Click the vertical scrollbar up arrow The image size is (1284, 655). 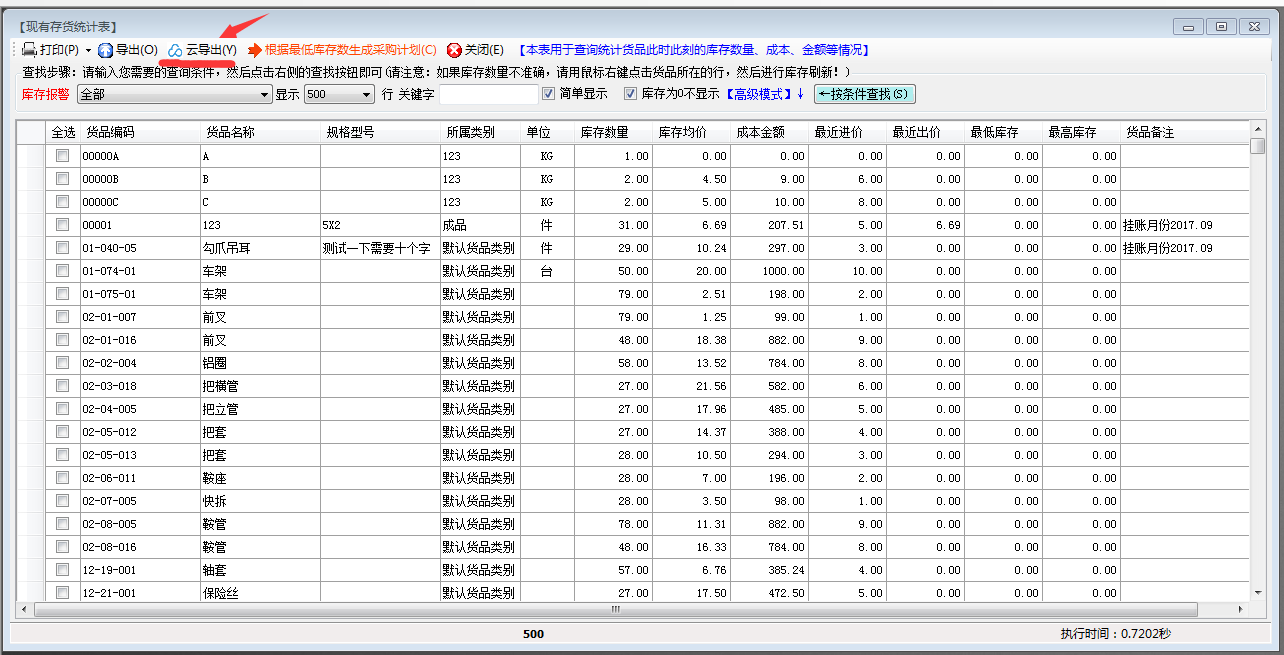pos(1258,129)
